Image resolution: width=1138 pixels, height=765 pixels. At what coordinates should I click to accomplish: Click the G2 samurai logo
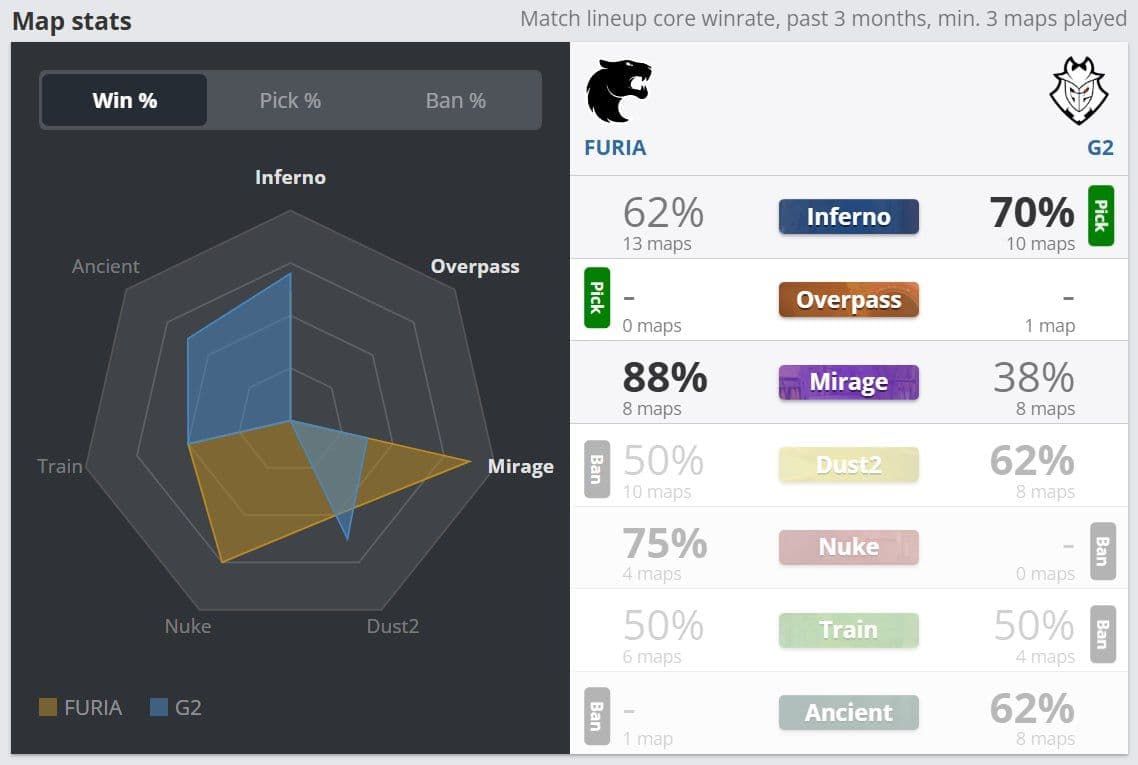point(1078,91)
